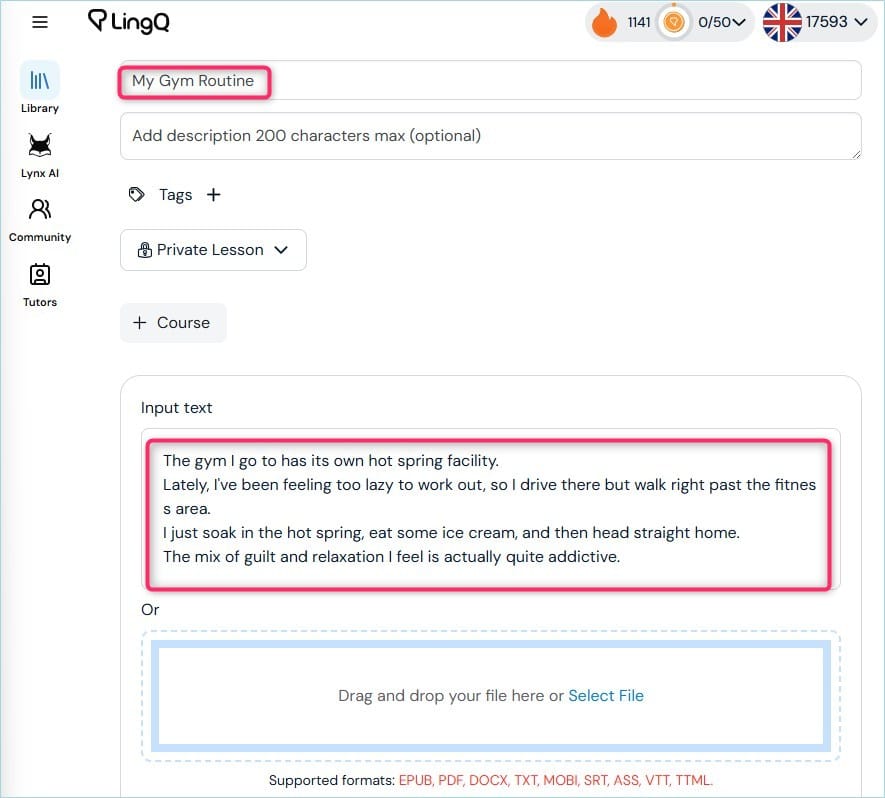Click the tag icon beside Tags
885x798 pixels.
pyautogui.click(x=137, y=195)
